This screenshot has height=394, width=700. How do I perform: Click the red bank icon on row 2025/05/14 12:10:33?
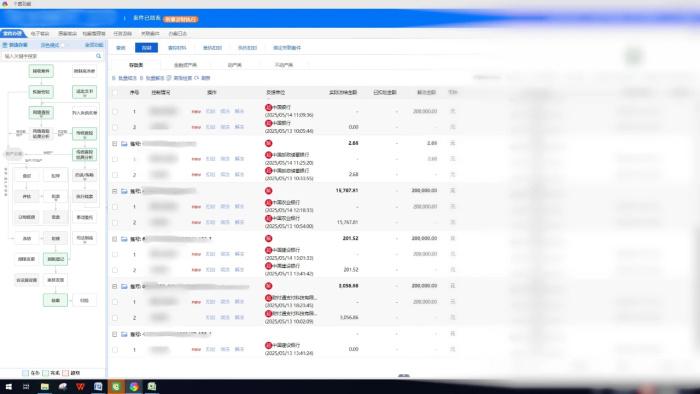coord(268,203)
